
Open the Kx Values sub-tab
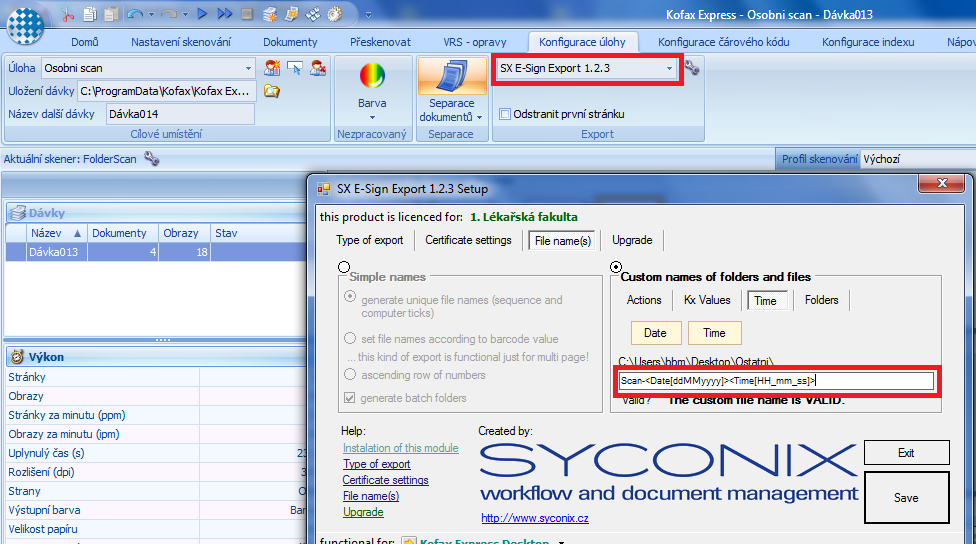[707, 300]
